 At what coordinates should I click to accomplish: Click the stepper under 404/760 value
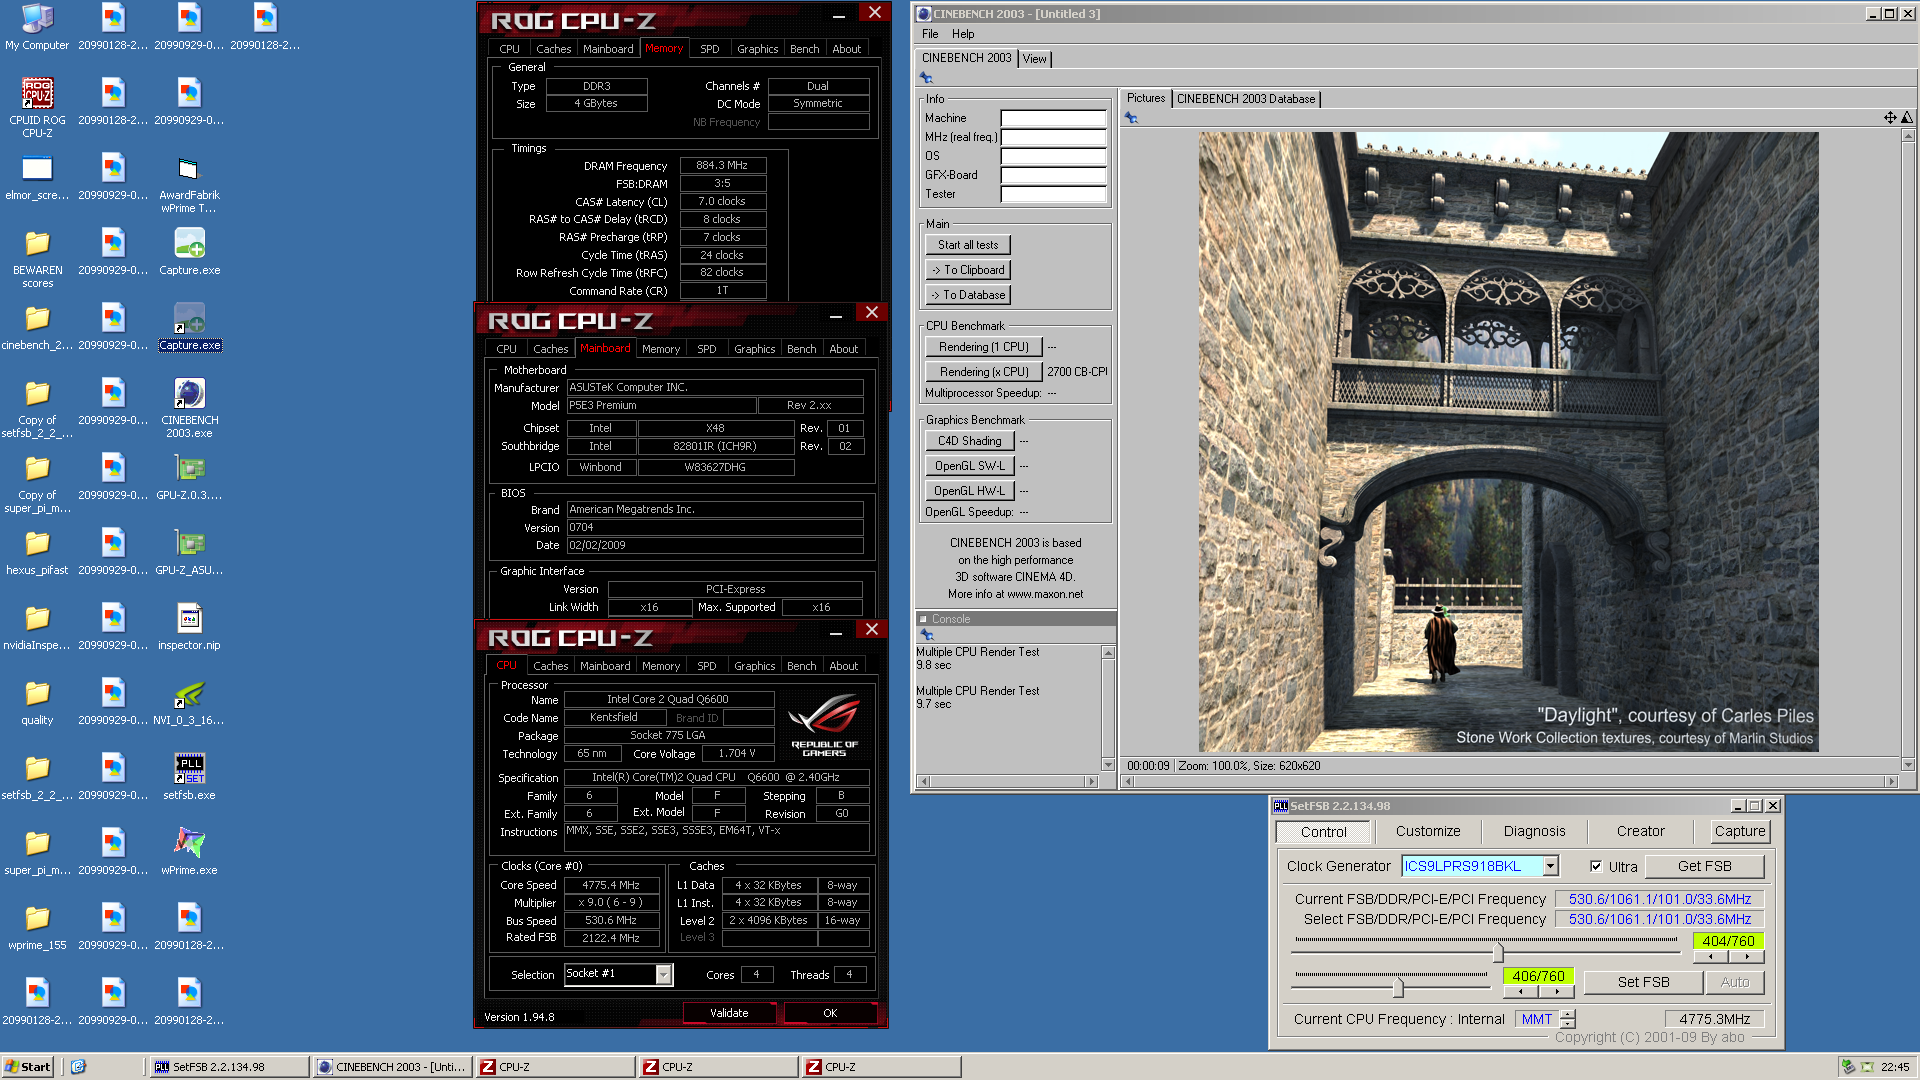pyautogui.click(x=1728, y=957)
